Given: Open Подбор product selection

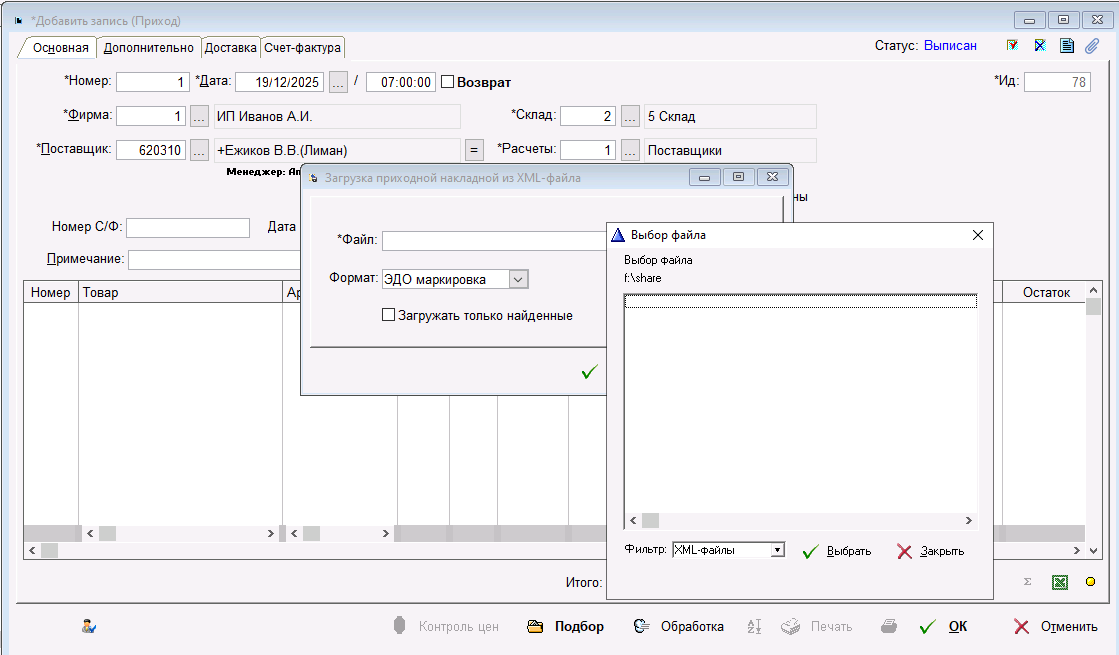Looking at the screenshot, I should [567, 627].
